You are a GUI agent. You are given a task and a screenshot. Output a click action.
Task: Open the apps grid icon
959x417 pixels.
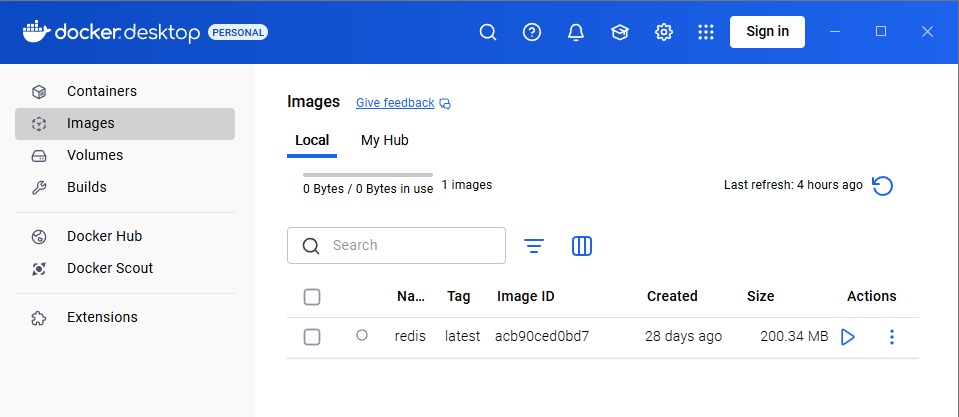pyautogui.click(x=706, y=32)
